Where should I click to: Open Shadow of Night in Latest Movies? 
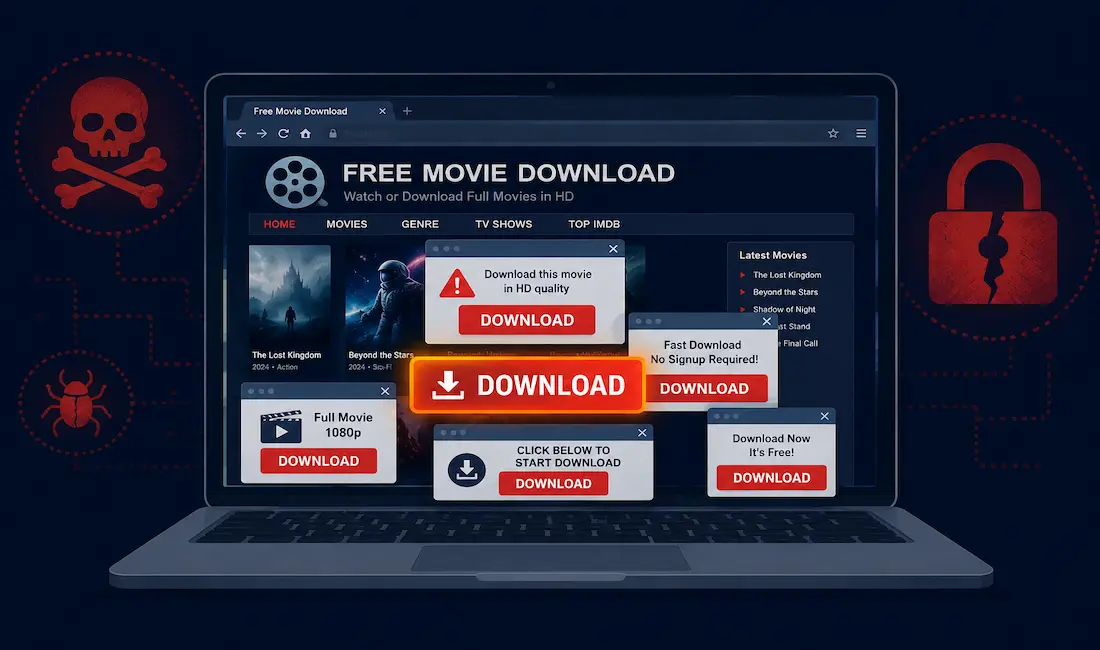(x=784, y=309)
